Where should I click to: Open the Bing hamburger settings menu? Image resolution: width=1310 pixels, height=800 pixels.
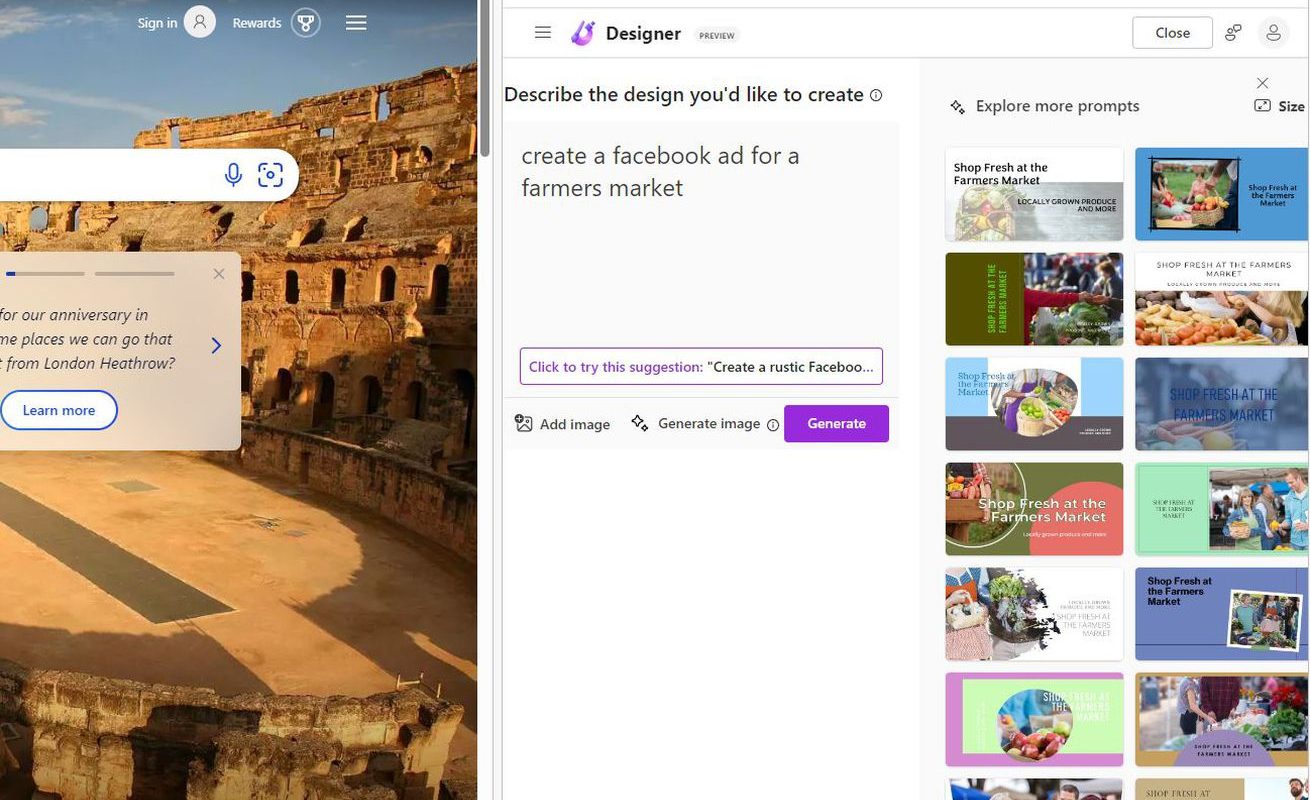click(356, 22)
